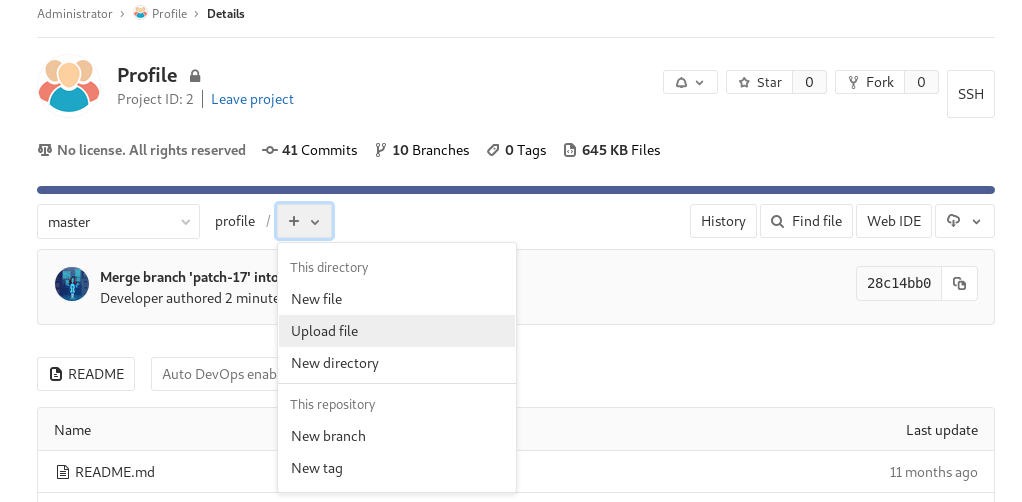This screenshot has height=502, width=1022.
Task: Click the Find file button
Action: (x=806, y=221)
